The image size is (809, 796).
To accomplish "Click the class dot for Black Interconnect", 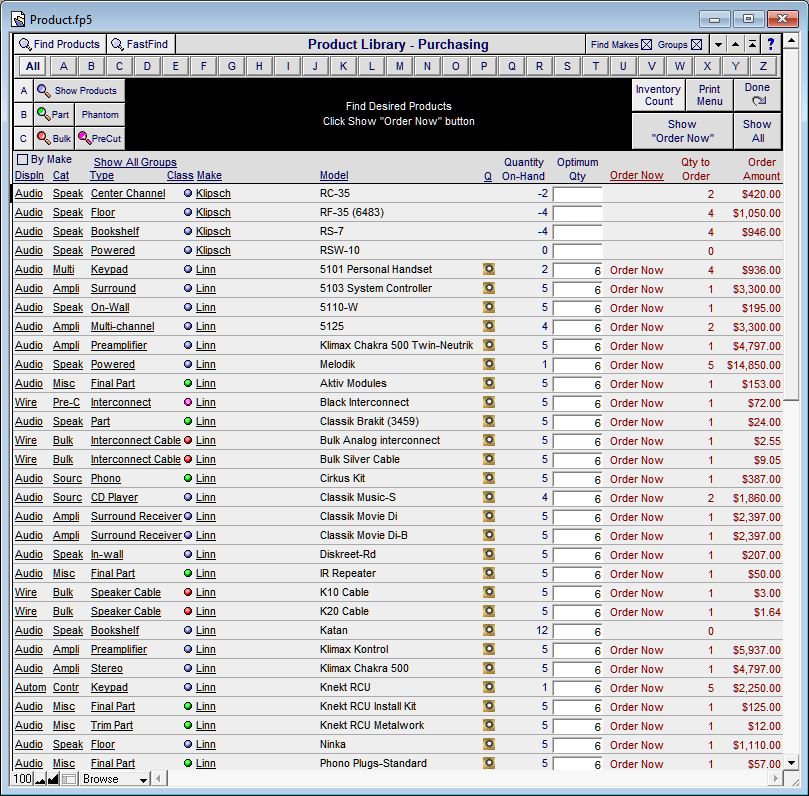I will [x=188, y=402].
